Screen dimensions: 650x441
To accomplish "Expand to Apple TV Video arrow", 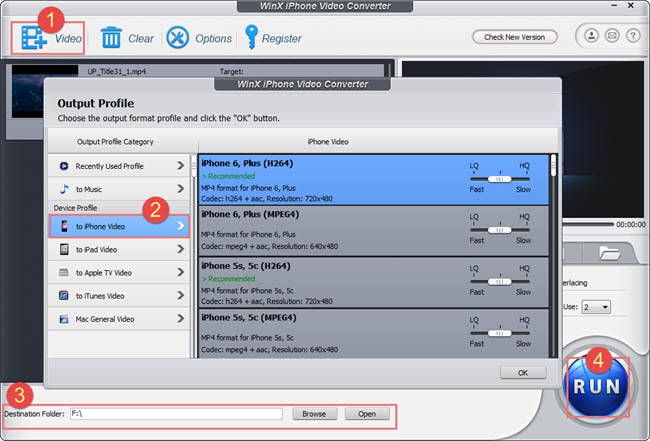I will tap(180, 272).
